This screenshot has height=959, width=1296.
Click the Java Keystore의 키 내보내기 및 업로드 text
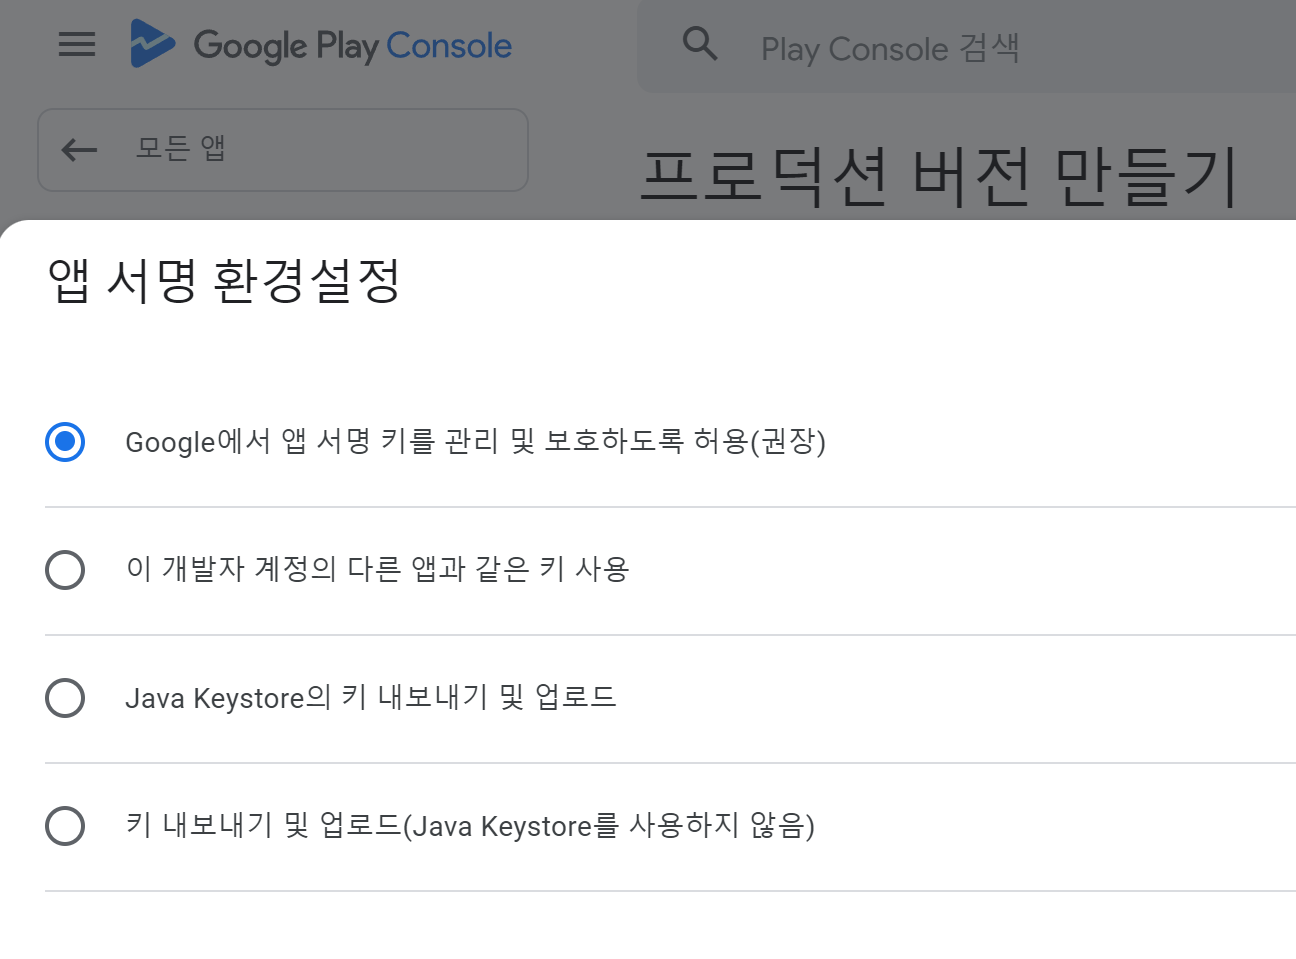click(371, 697)
